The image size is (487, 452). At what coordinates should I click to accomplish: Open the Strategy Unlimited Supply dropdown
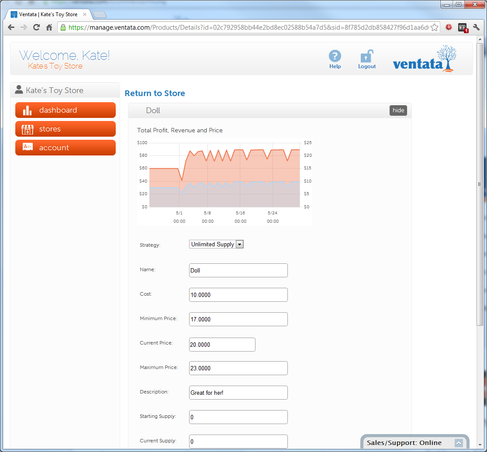pos(216,244)
